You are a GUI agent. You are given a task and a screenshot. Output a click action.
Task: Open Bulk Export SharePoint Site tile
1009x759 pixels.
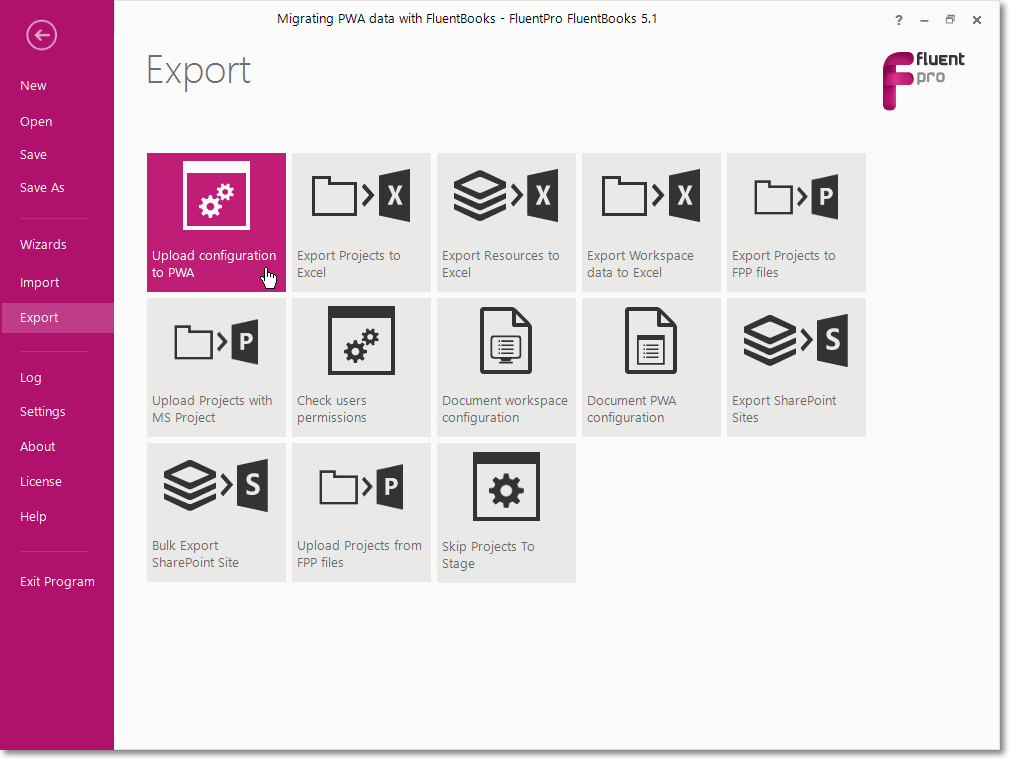(216, 512)
